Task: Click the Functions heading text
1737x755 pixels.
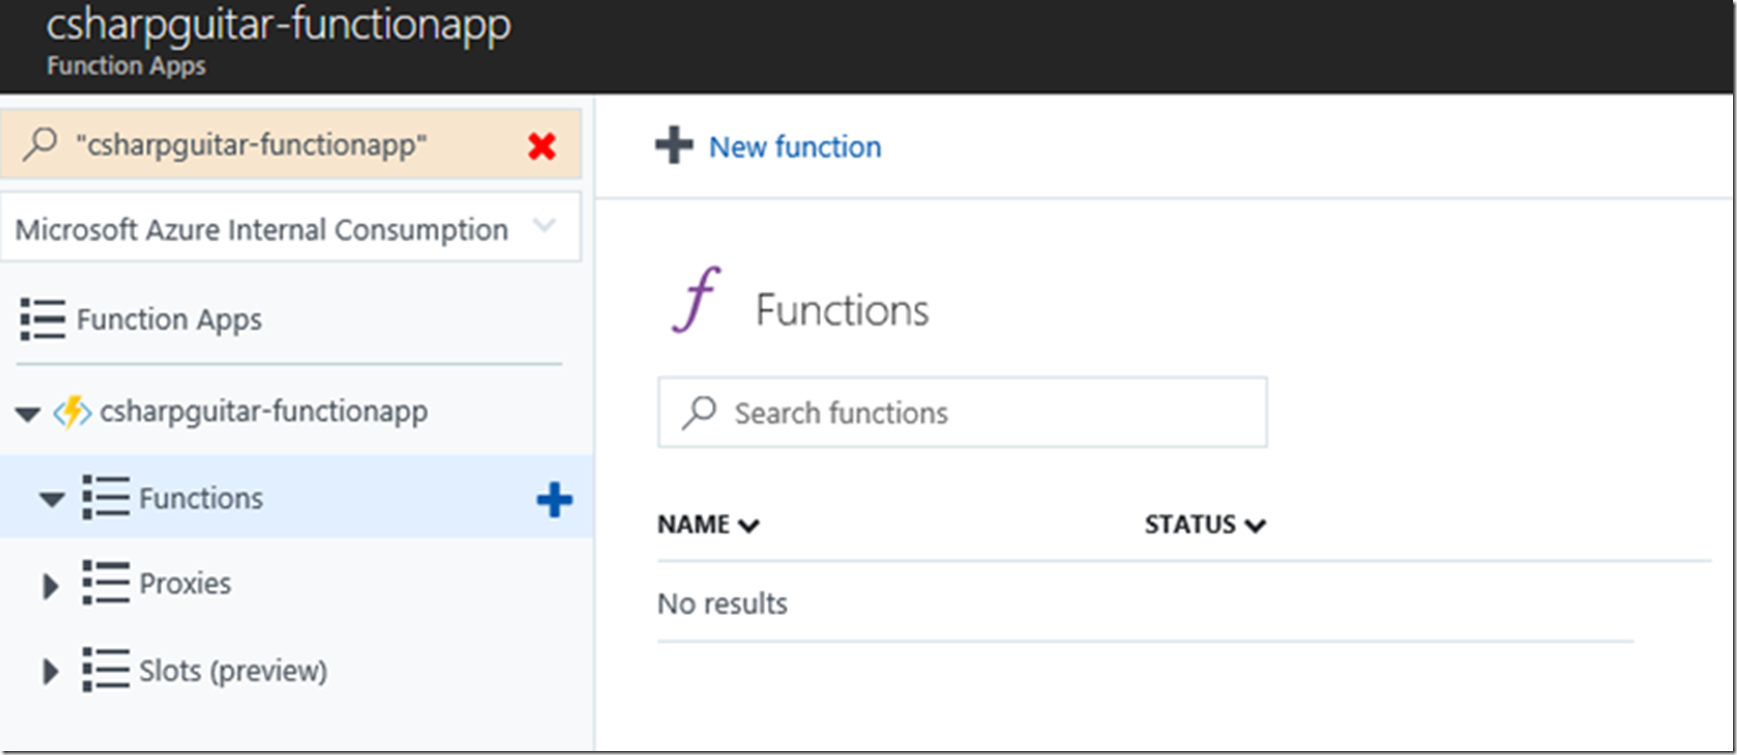Action: [842, 310]
